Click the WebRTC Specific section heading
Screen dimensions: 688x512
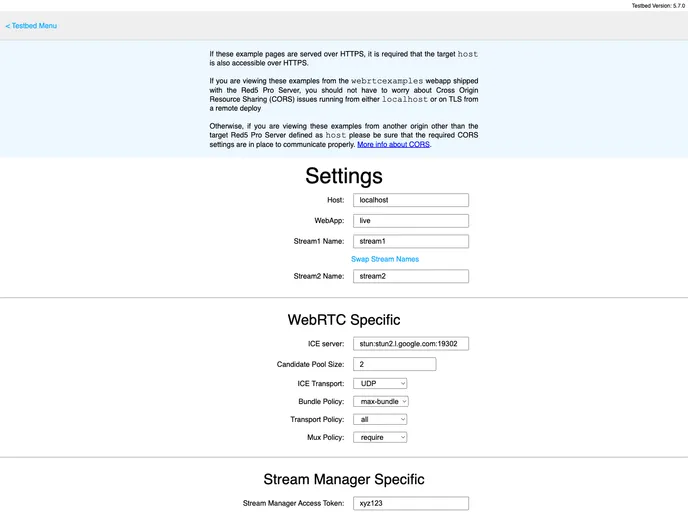click(344, 320)
